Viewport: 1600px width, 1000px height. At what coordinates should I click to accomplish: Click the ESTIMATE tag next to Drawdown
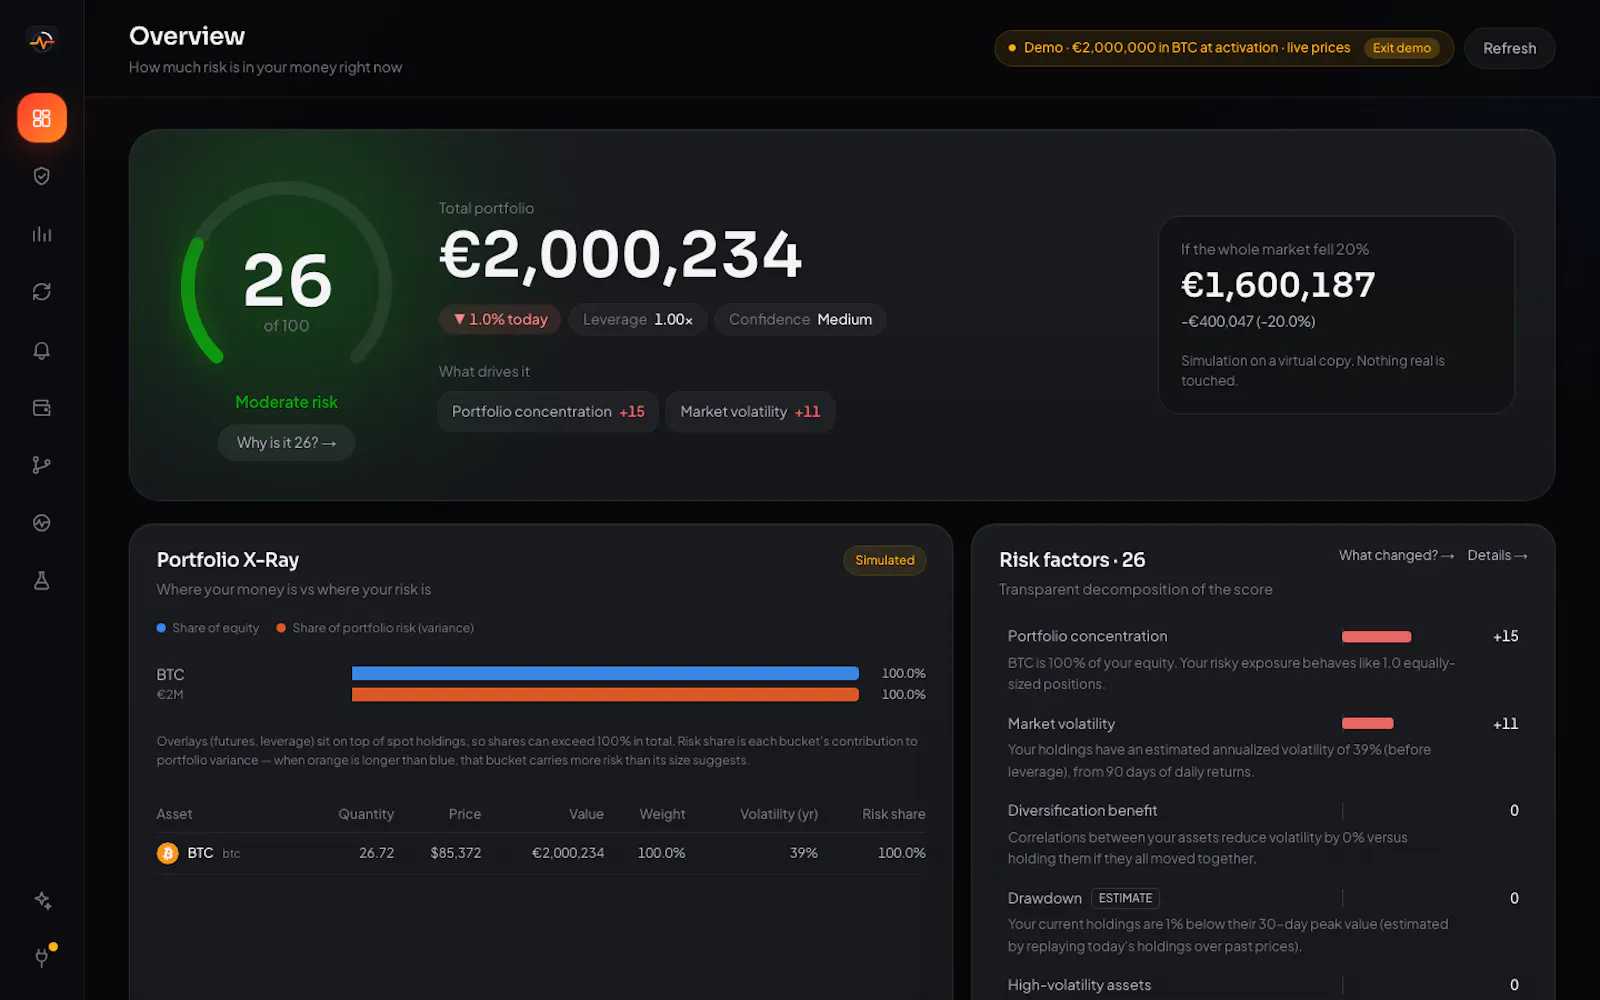coord(1125,898)
